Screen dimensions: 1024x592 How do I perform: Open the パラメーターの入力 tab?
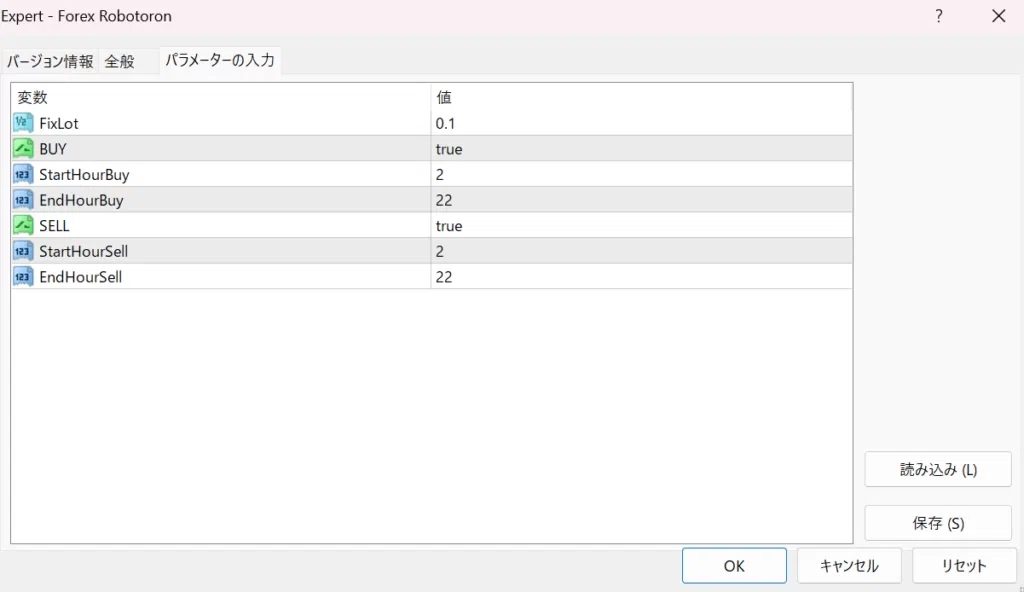click(220, 60)
